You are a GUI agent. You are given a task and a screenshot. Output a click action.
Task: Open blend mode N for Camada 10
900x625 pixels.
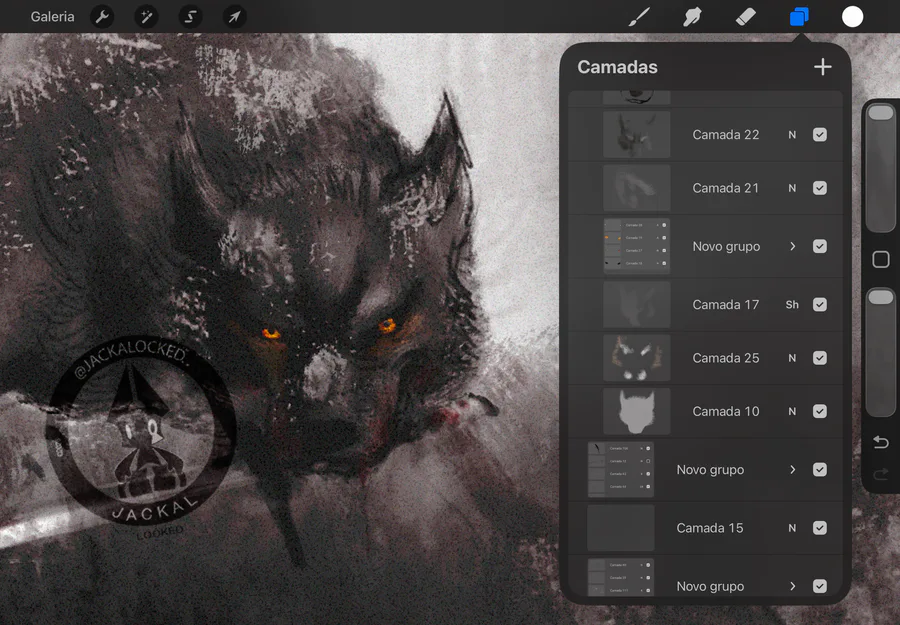coord(792,412)
